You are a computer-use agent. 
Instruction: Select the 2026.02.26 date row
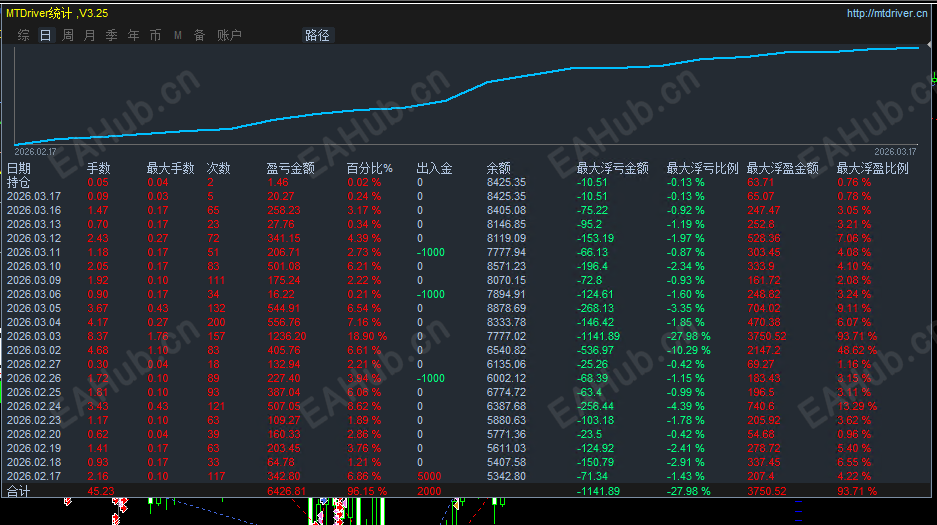[33, 378]
